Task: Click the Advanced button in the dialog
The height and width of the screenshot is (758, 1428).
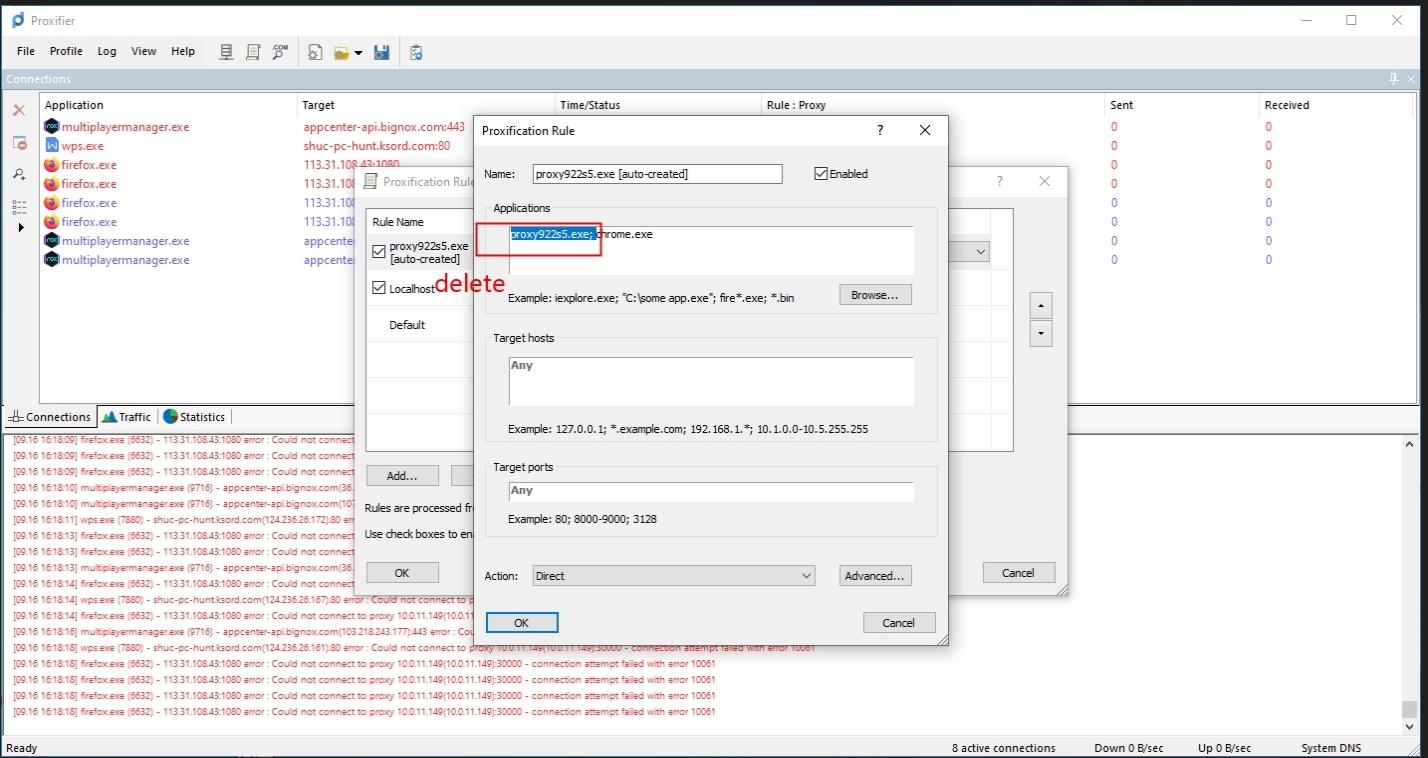Action: (x=874, y=575)
